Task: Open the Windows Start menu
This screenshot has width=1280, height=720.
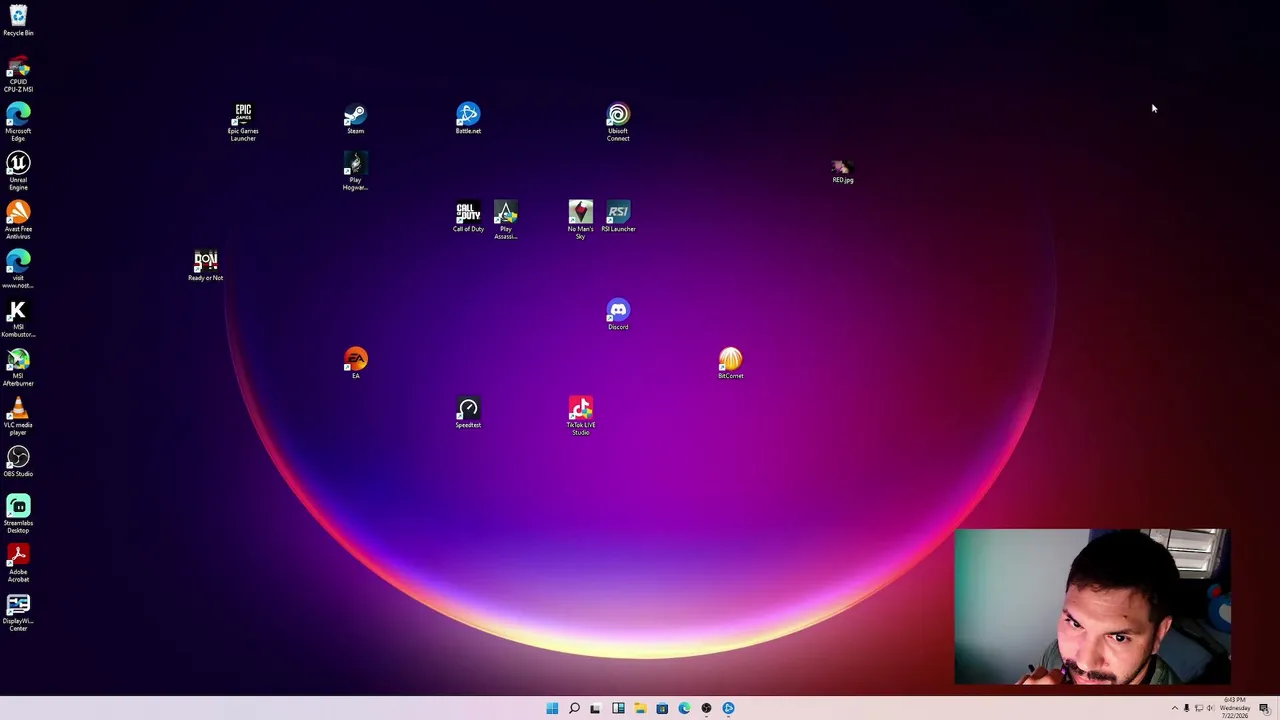Action: tap(552, 708)
